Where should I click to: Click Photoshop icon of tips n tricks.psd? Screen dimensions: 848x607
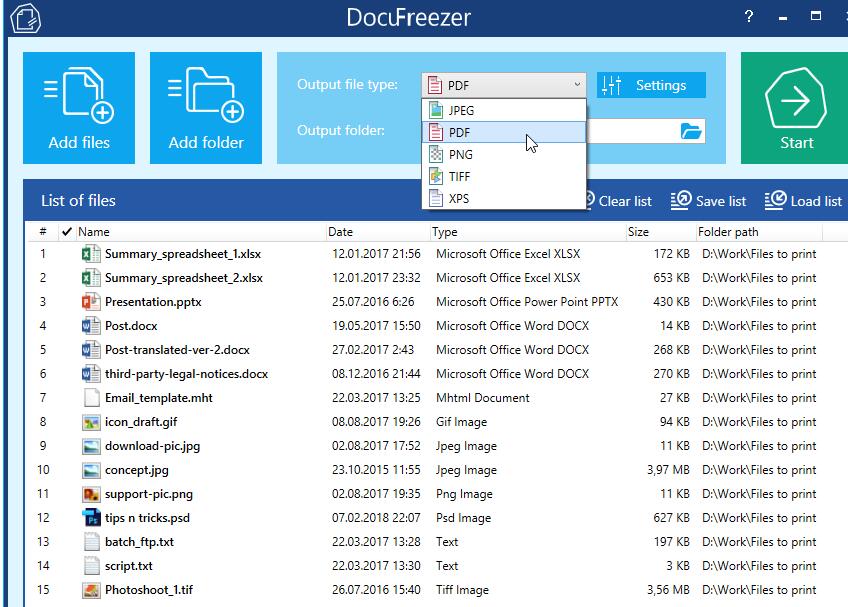[91, 518]
